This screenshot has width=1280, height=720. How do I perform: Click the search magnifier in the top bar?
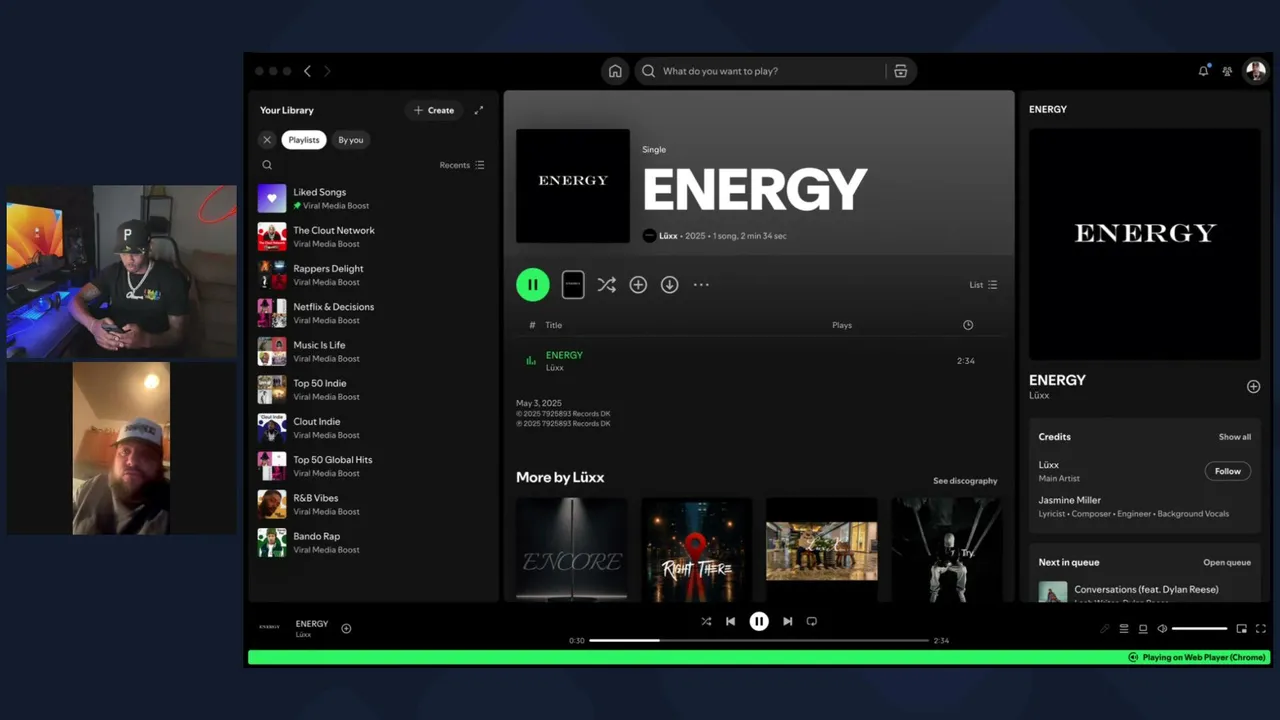click(x=648, y=71)
